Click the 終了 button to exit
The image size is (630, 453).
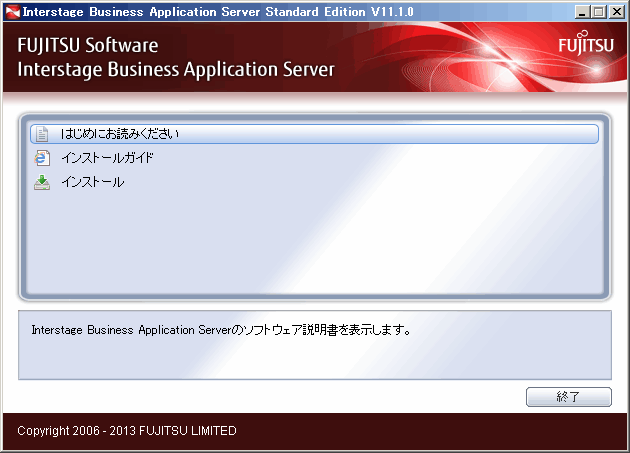click(x=569, y=397)
